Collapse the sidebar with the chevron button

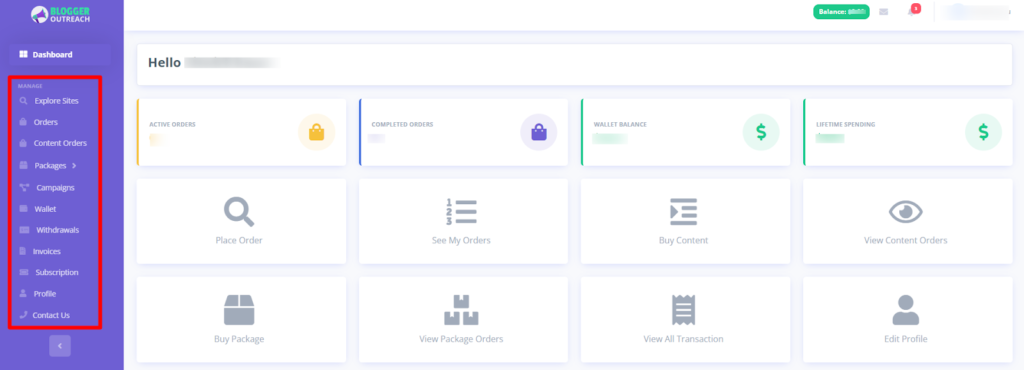59,346
